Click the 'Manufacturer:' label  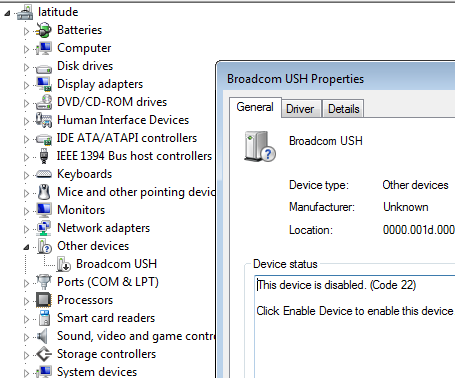(322, 207)
